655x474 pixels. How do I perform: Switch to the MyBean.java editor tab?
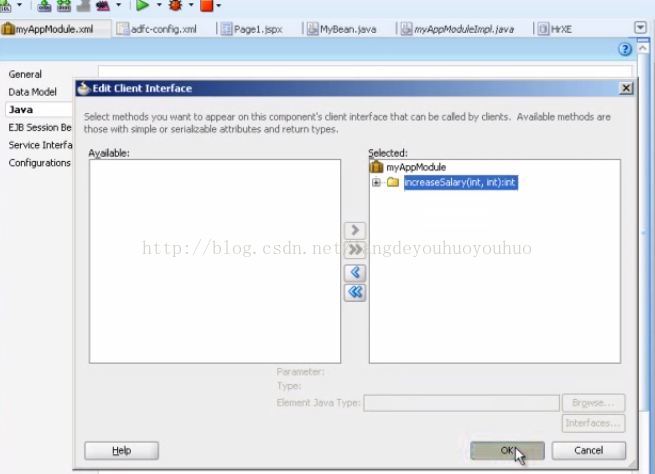[x=342, y=29]
